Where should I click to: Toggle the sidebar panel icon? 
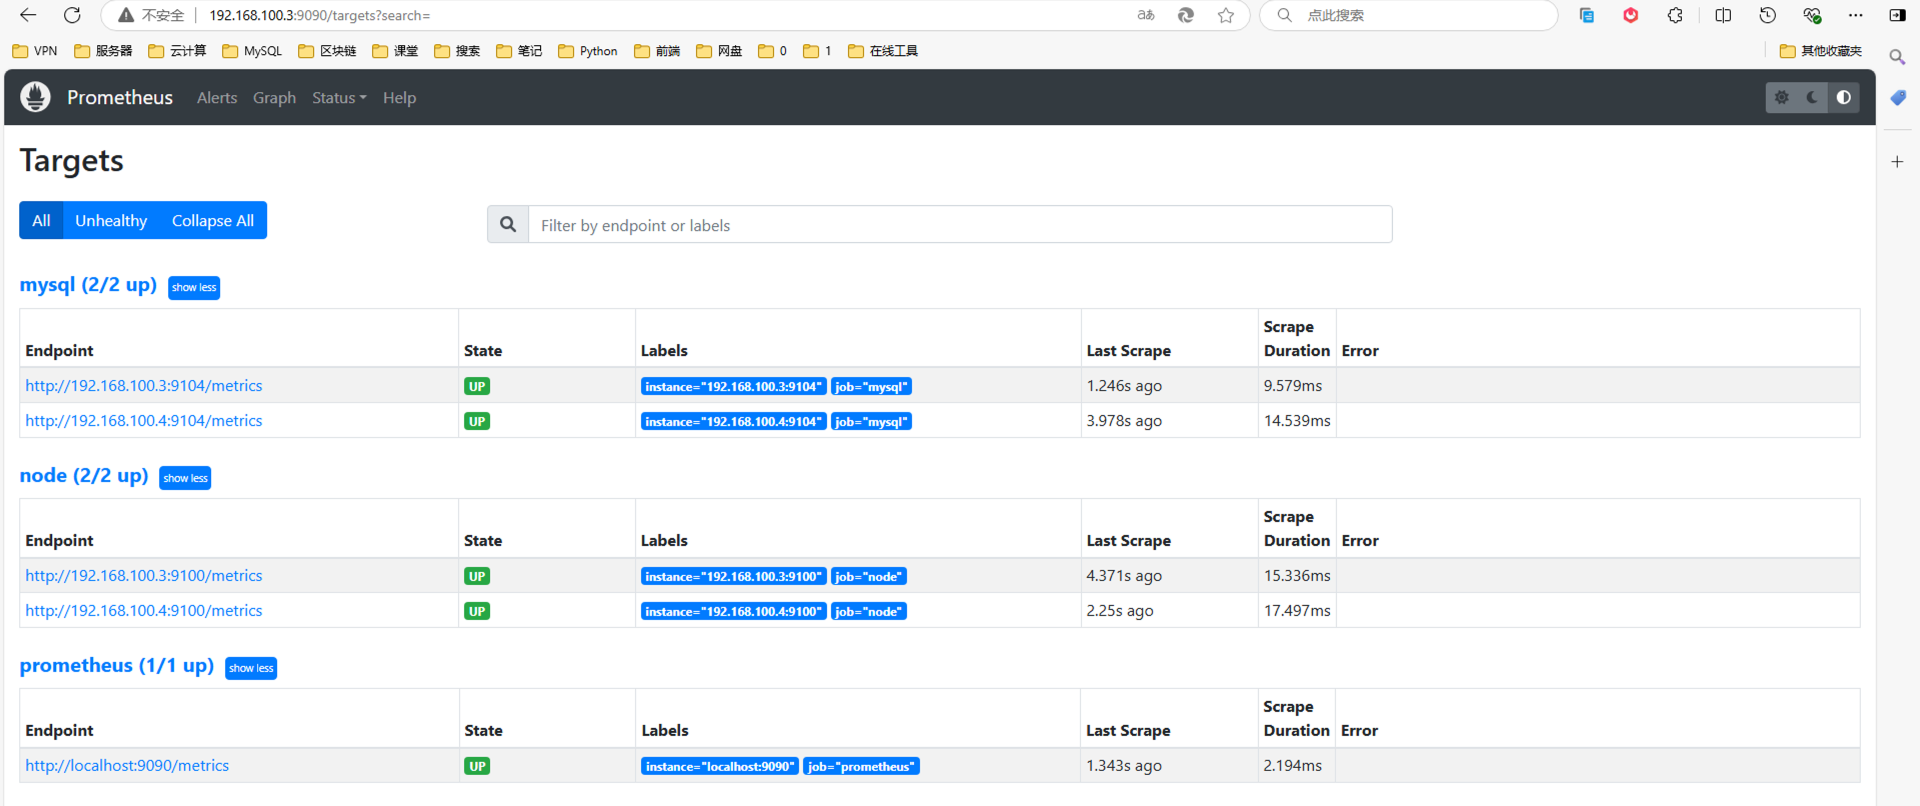(1897, 15)
